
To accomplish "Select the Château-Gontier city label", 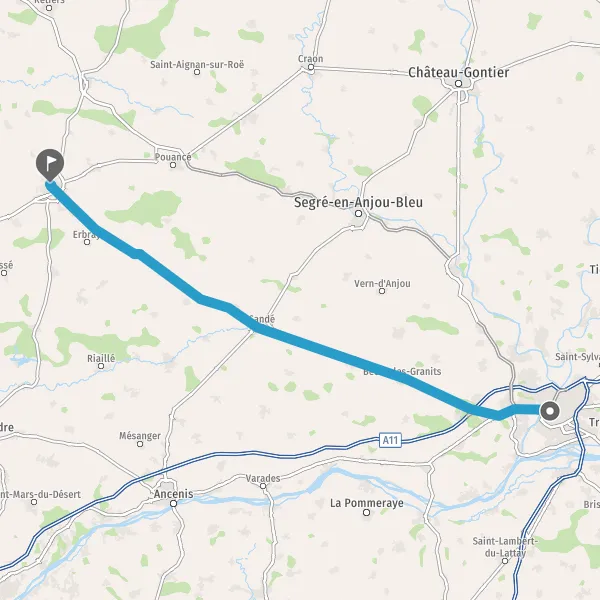I will [458, 72].
